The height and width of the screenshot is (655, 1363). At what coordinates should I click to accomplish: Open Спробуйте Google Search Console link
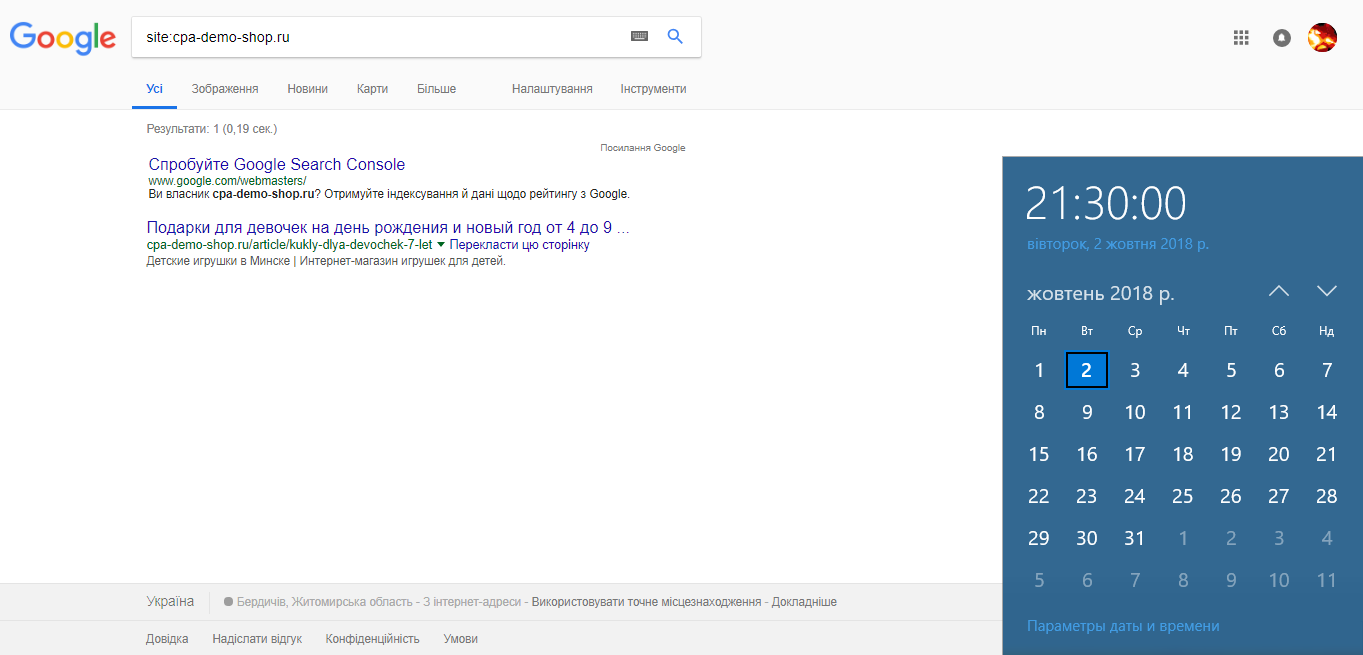click(277, 165)
